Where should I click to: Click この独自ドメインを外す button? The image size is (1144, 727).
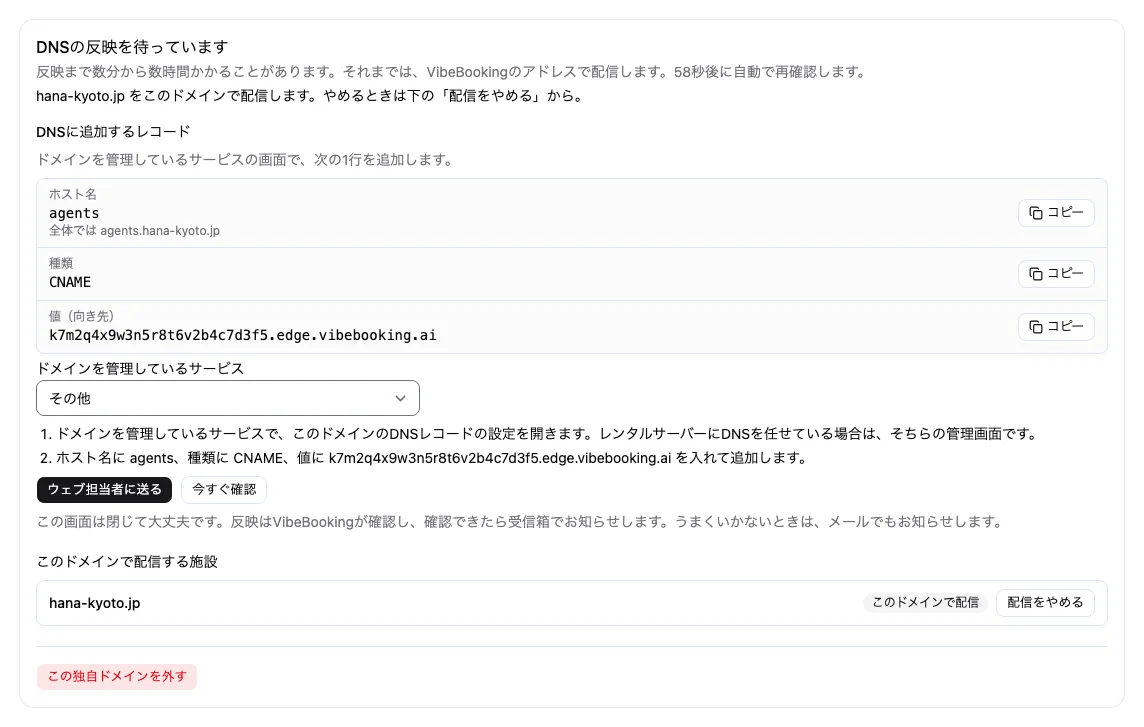[117, 676]
